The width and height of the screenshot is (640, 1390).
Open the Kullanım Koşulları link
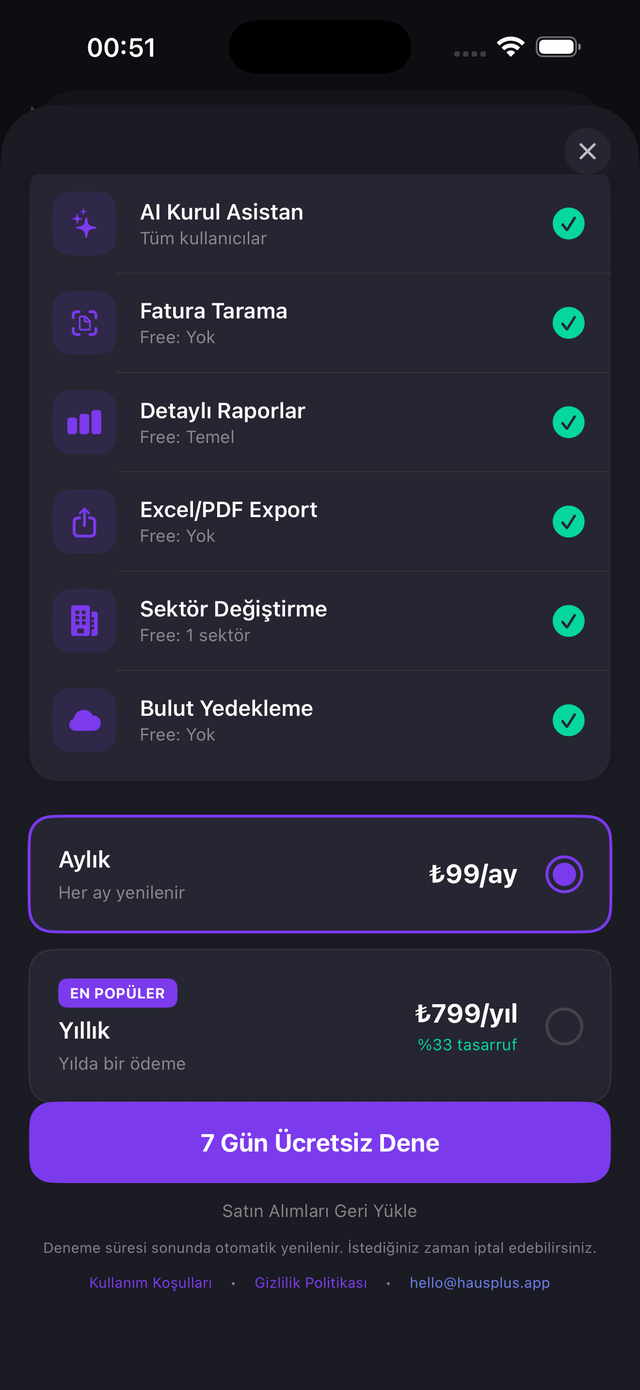click(151, 1283)
